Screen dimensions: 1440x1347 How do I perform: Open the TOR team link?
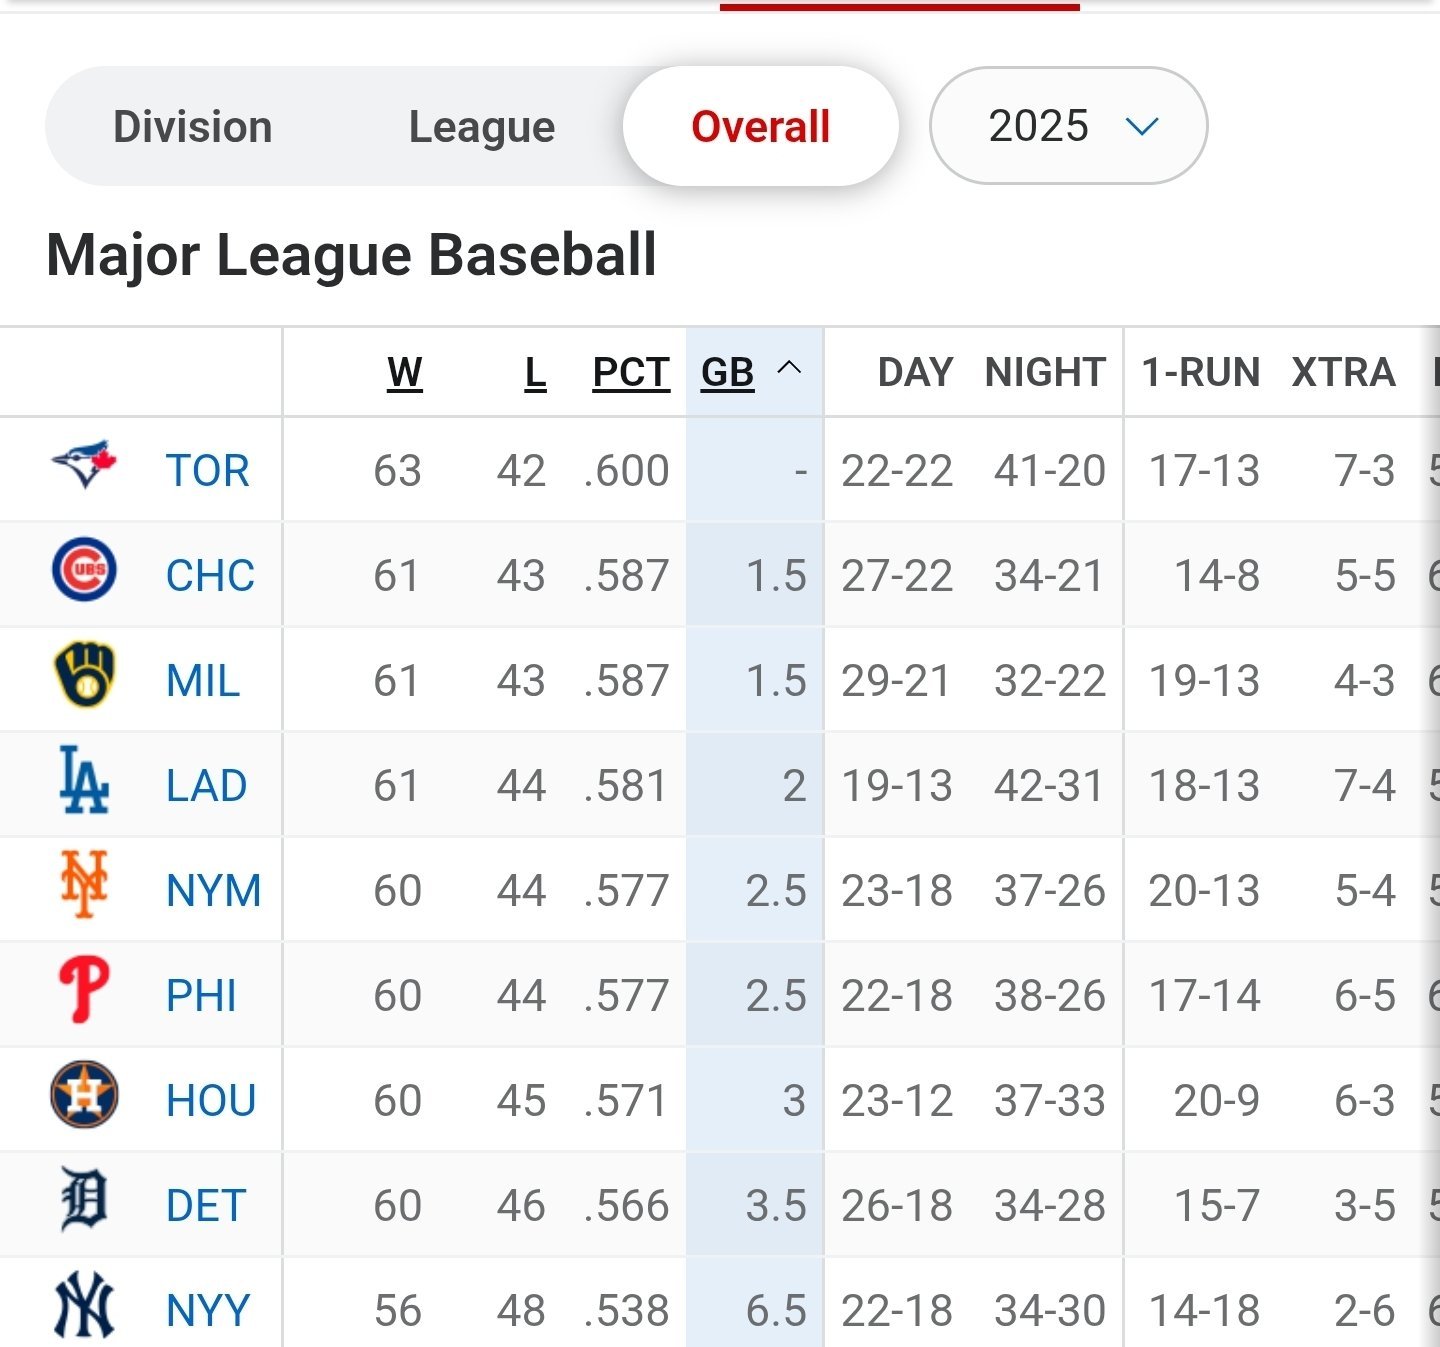[x=208, y=470]
